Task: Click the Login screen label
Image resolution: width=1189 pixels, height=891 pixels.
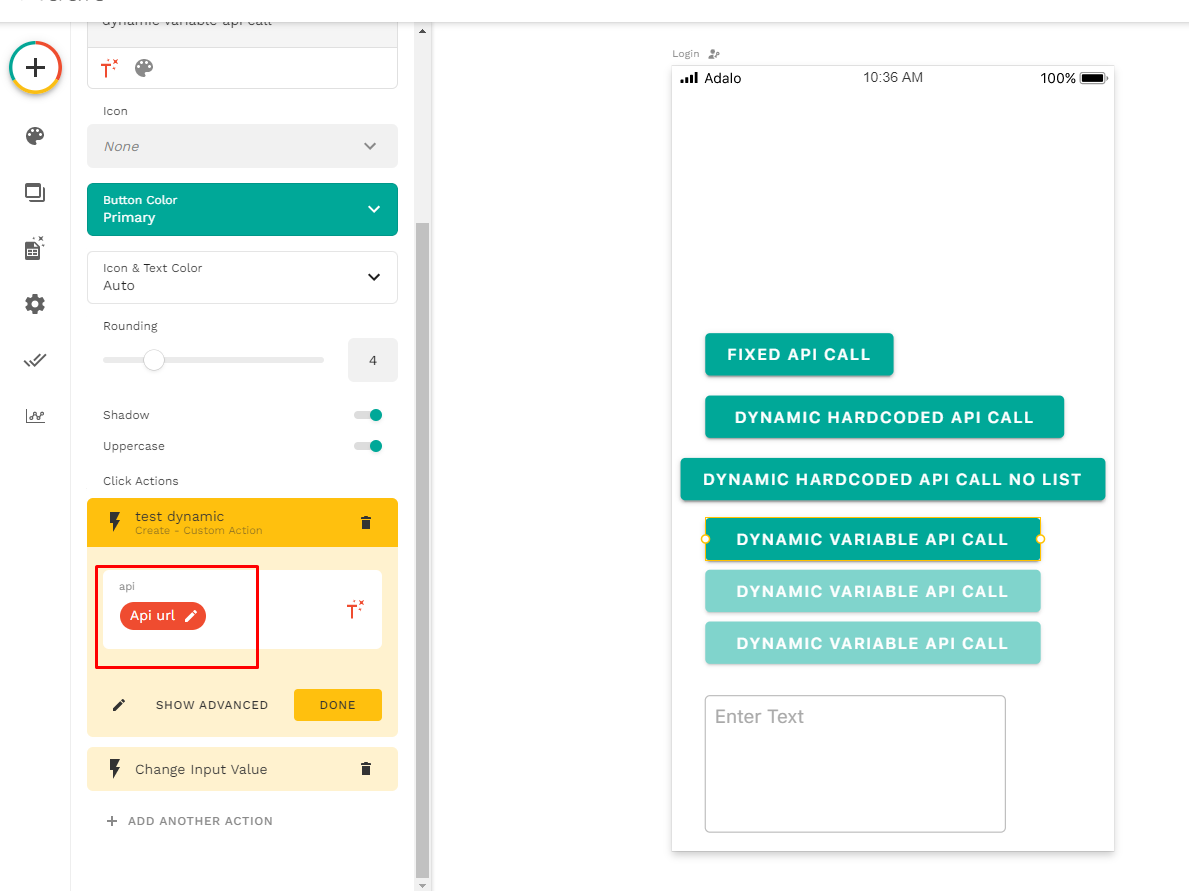Action: pyautogui.click(x=685, y=54)
